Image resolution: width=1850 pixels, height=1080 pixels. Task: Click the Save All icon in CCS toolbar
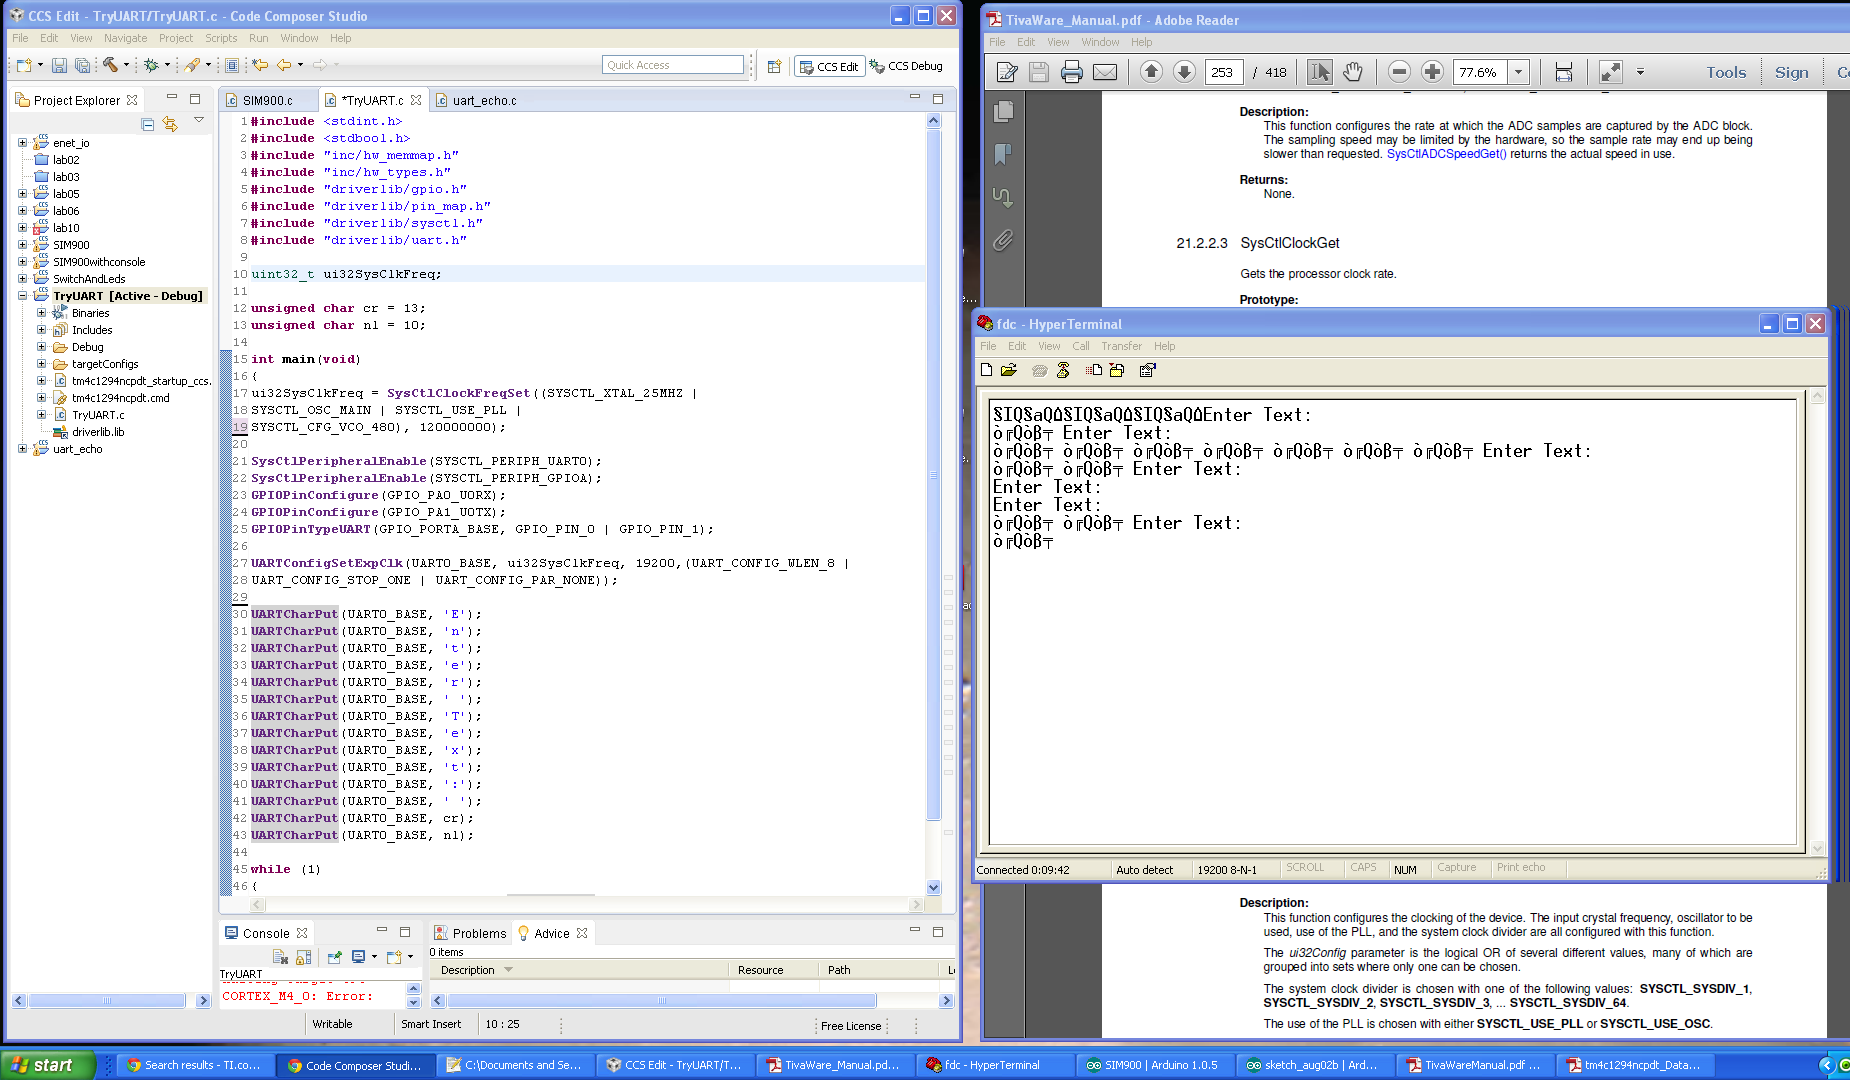(x=82, y=65)
